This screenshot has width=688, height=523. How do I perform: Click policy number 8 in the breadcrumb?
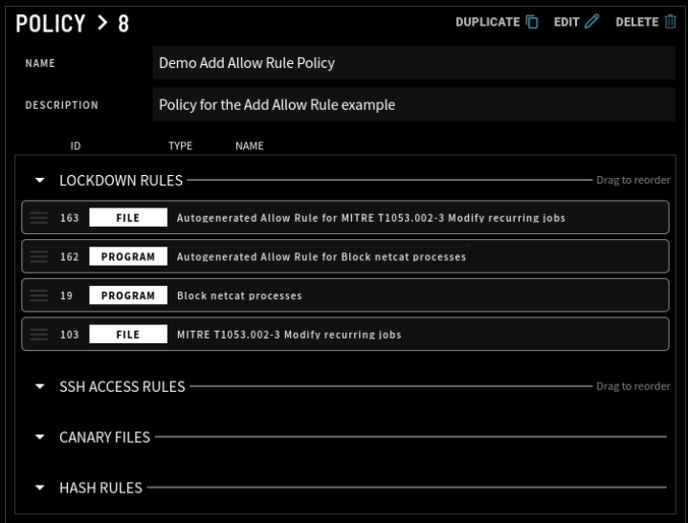[x=123, y=23]
